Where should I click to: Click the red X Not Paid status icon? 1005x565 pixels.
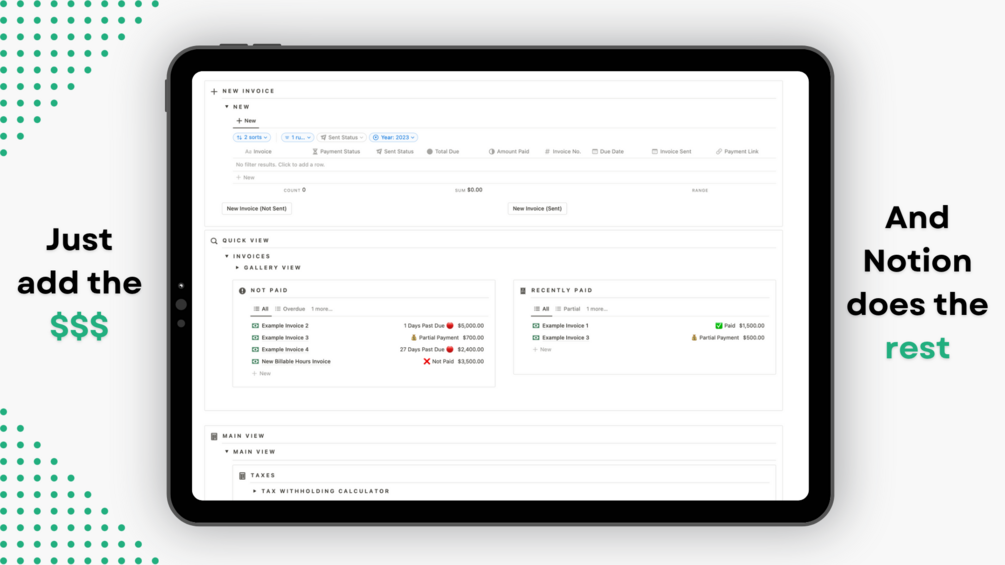[426, 361]
